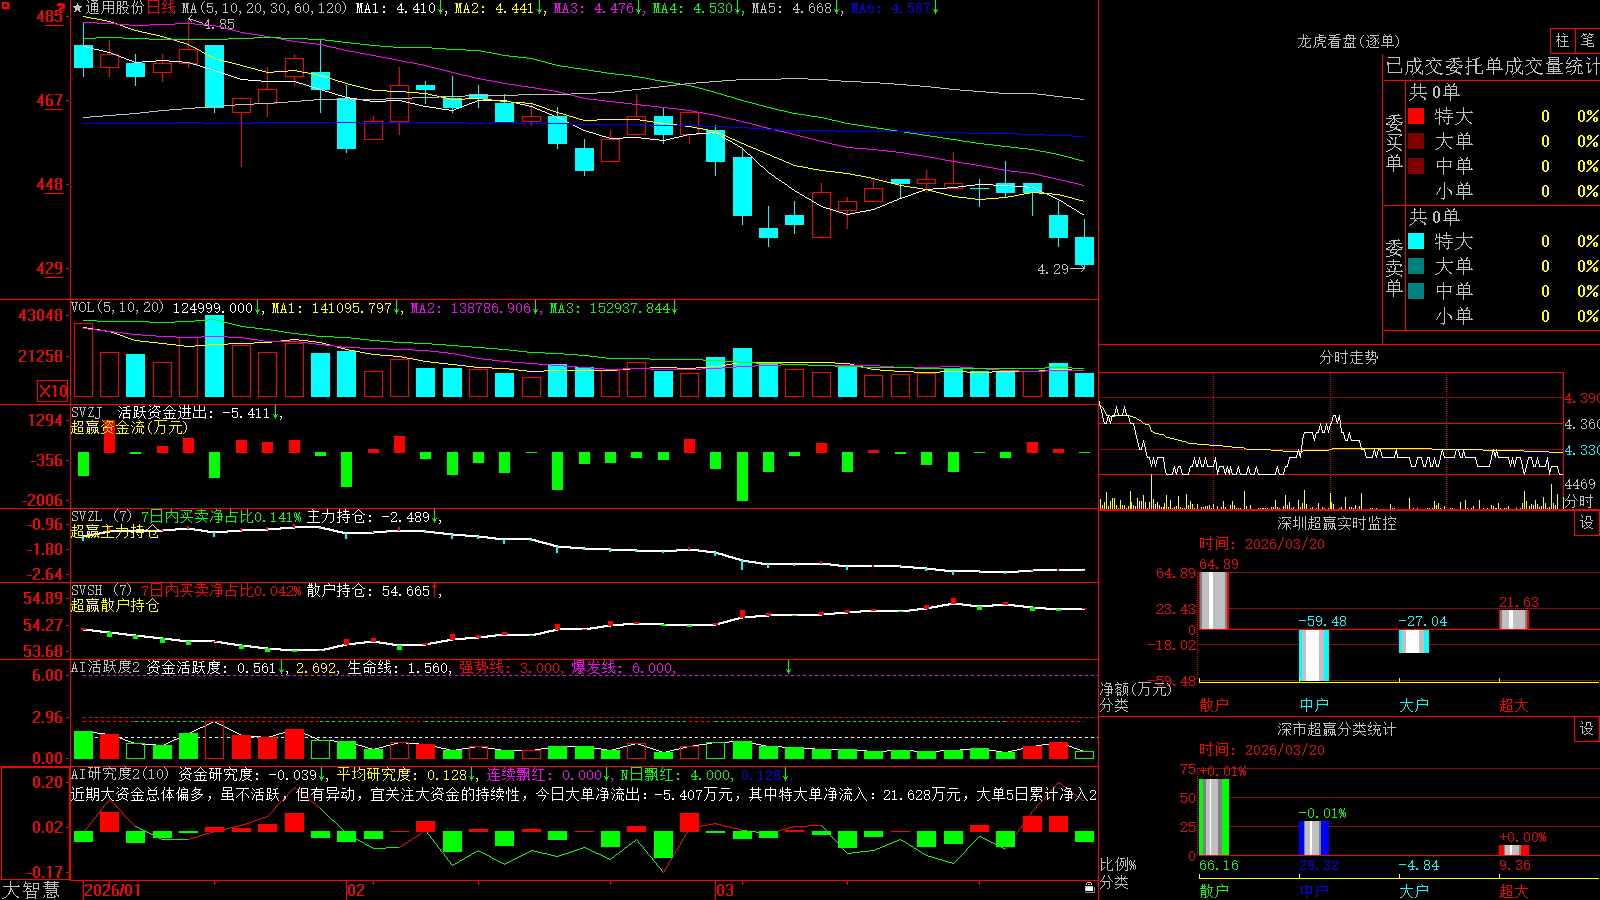The height and width of the screenshot is (900, 1600).
Task: Click the MA1: 4.410 value
Action: point(396,8)
